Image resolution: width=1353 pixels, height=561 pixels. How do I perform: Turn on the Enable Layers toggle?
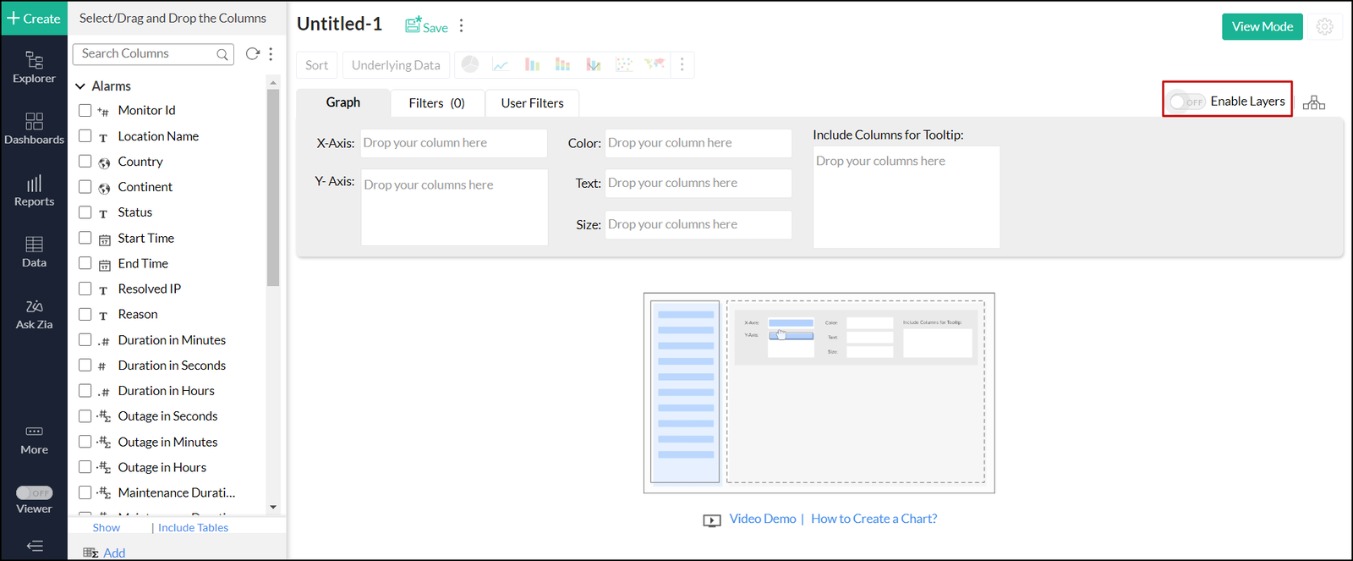[x=1187, y=102]
